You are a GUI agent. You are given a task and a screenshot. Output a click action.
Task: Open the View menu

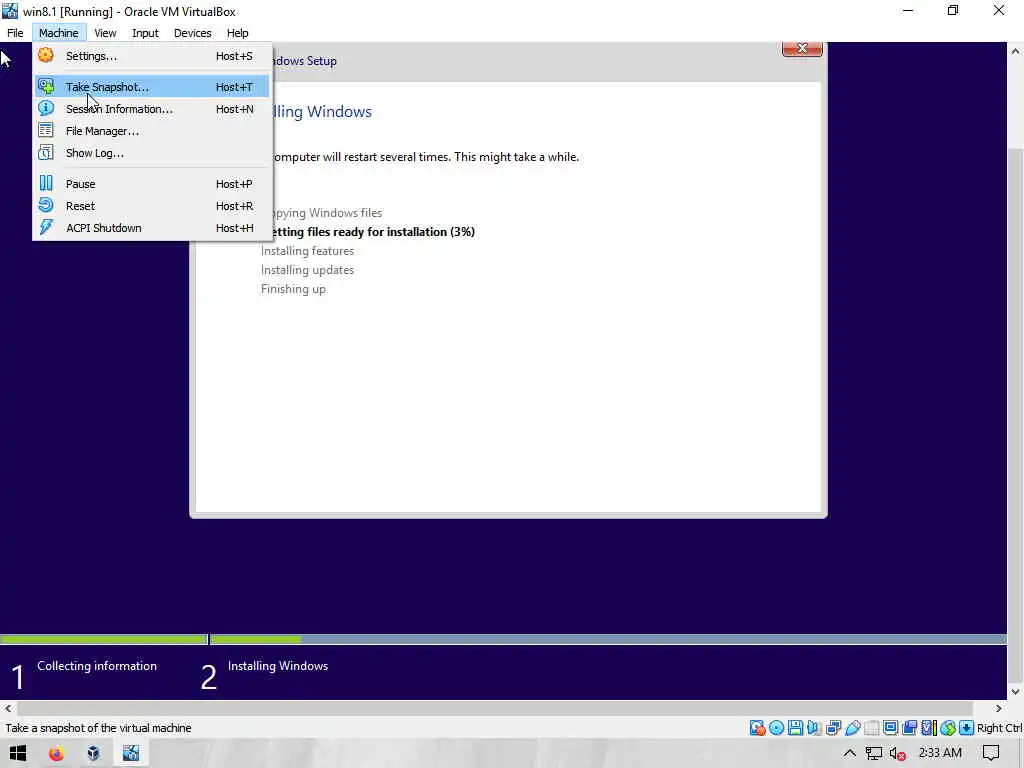[105, 33]
